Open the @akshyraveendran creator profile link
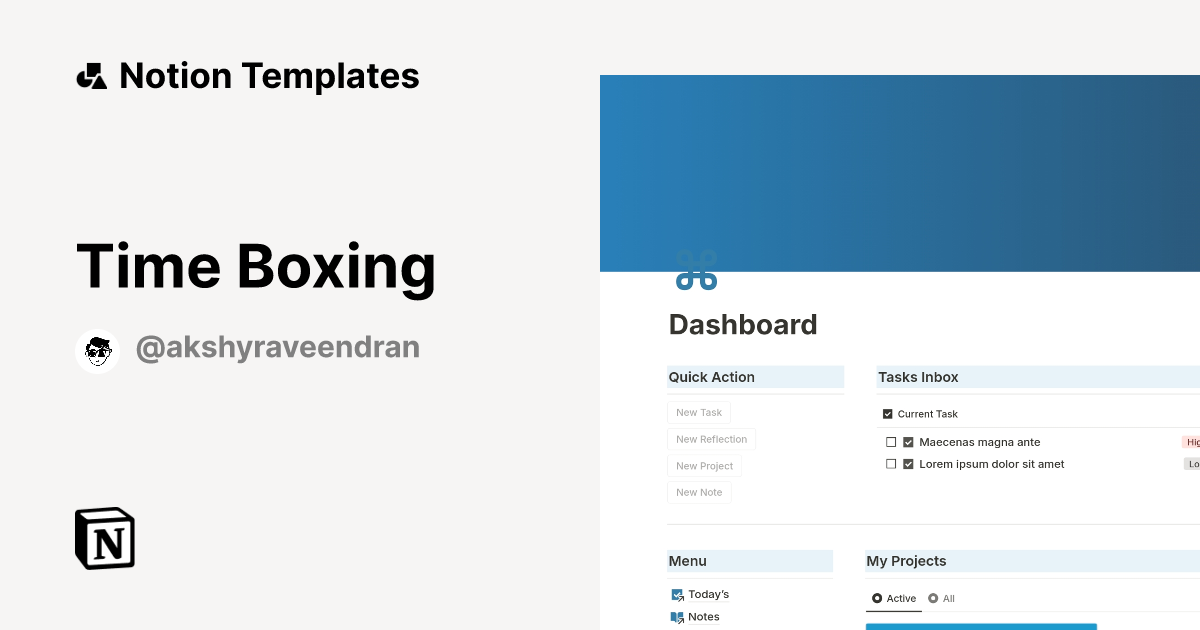This screenshot has height=630, width=1200. (x=277, y=347)
